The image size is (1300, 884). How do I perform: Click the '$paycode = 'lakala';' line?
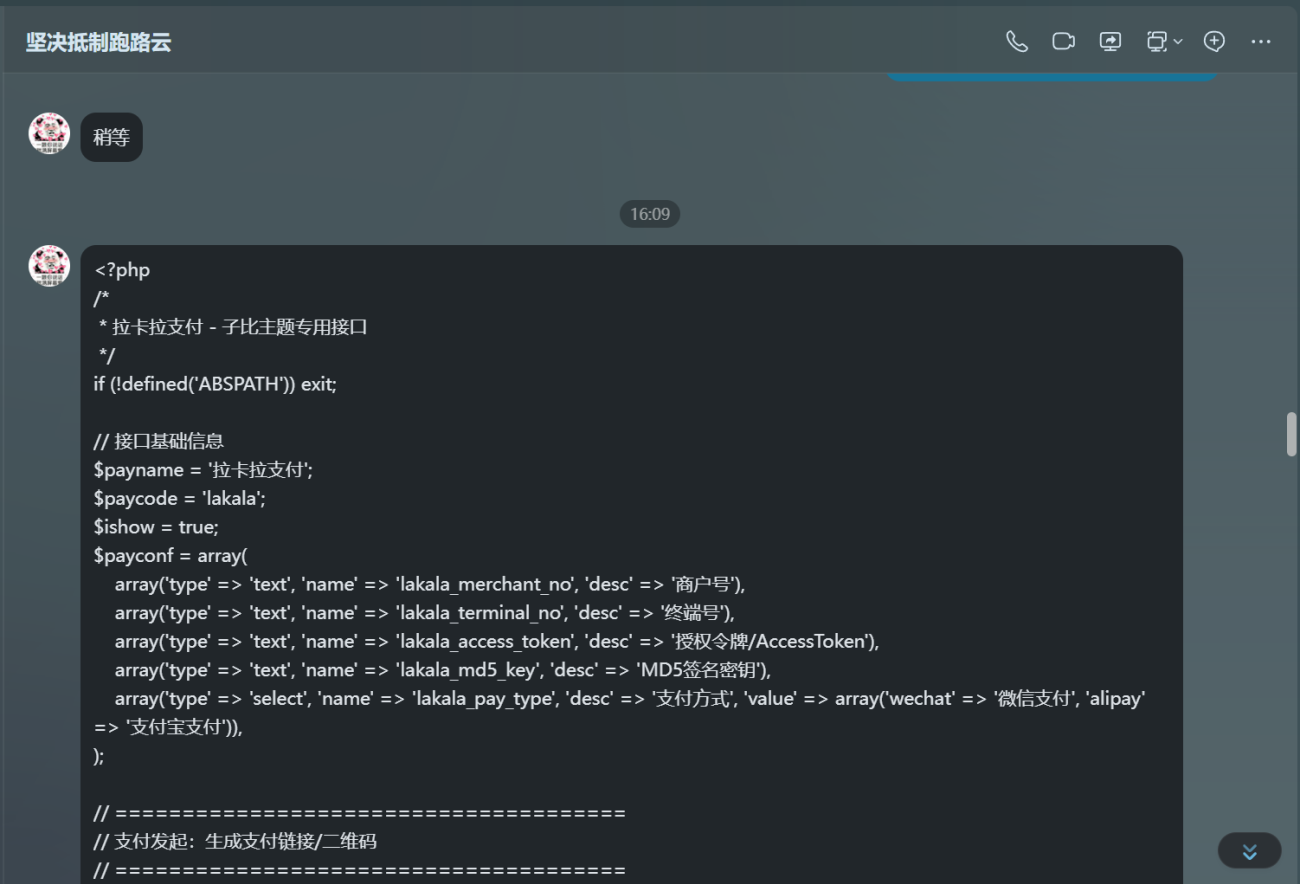point(180,498)
